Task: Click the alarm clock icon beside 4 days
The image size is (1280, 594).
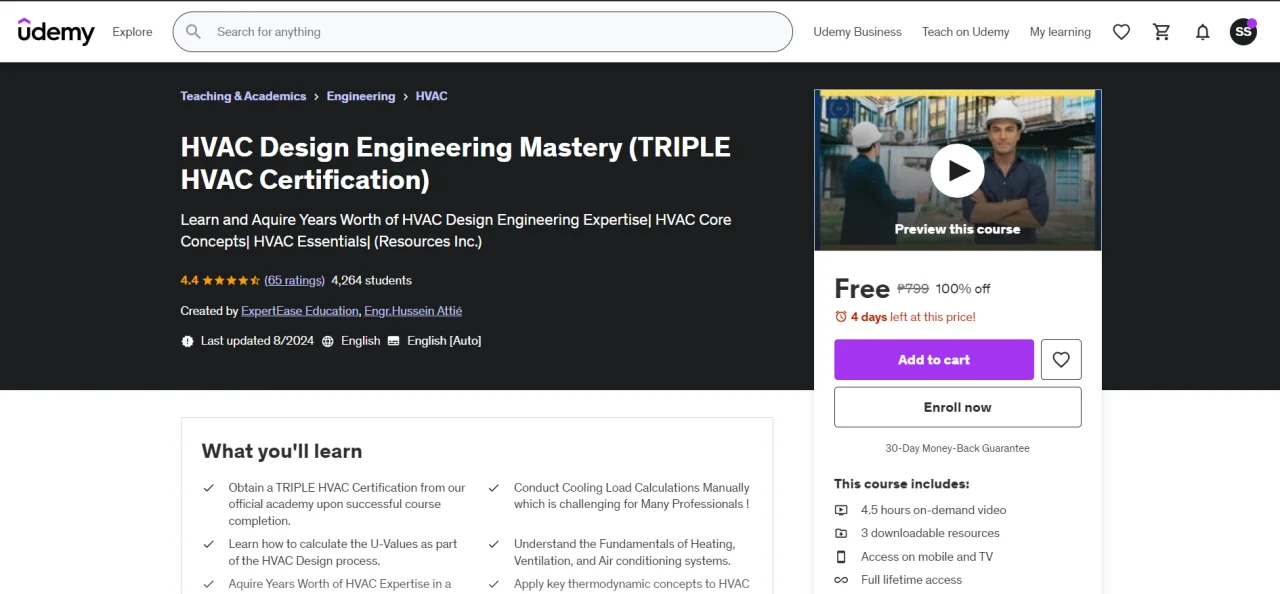Action: 841,317
